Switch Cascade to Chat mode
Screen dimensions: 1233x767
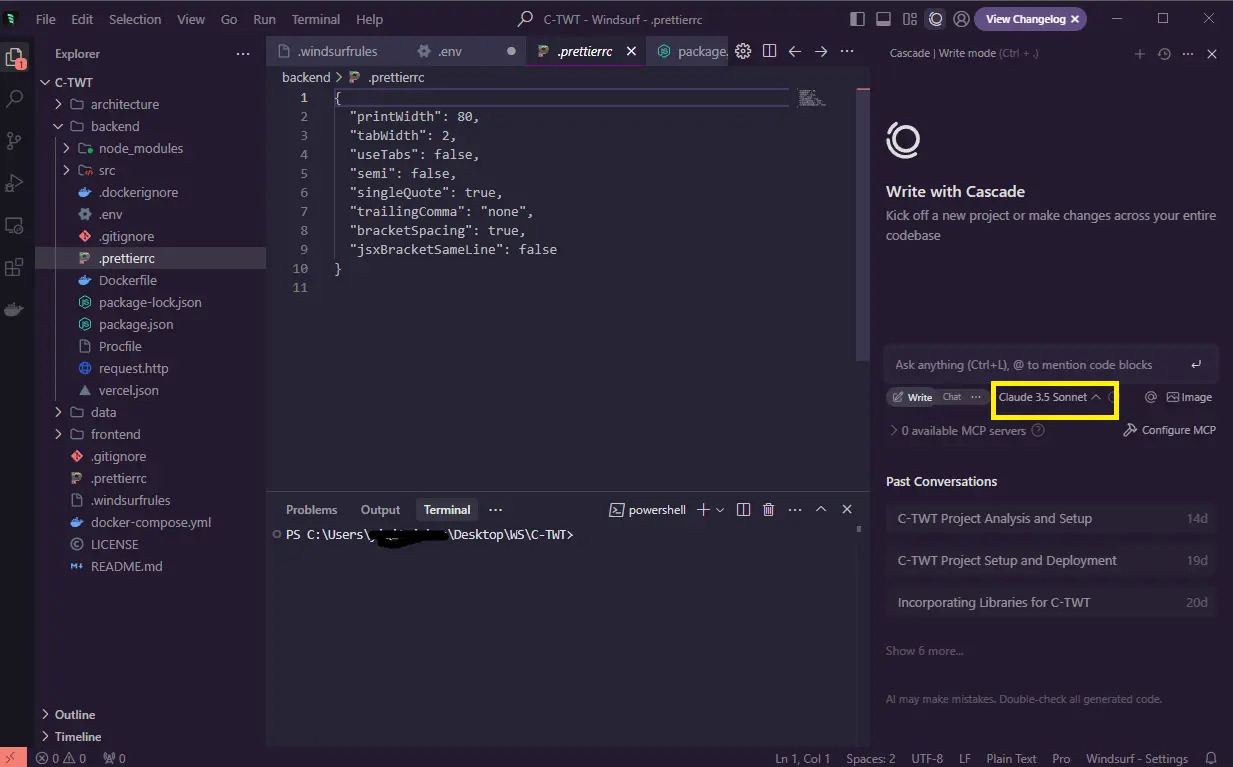coord(952,397)
